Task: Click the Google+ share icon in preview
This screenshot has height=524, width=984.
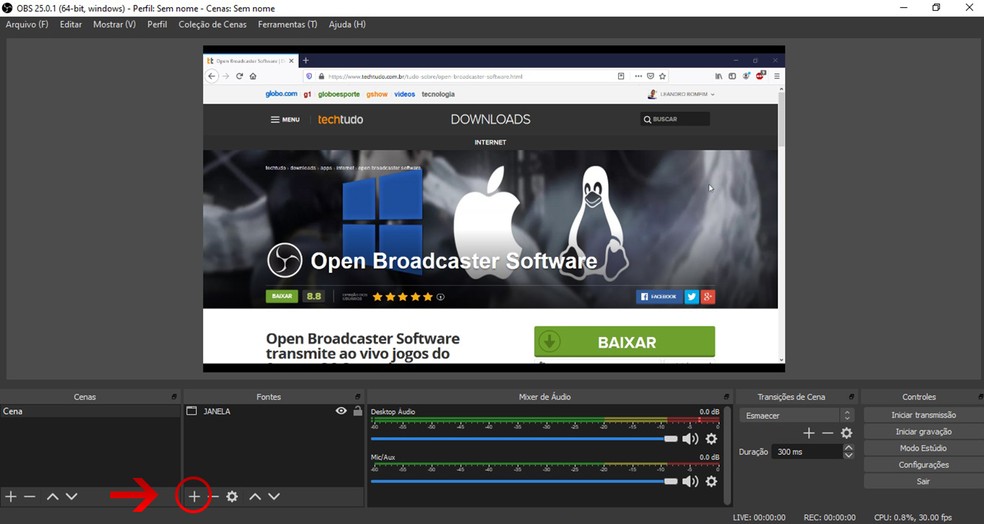Action: coord(708,296)
